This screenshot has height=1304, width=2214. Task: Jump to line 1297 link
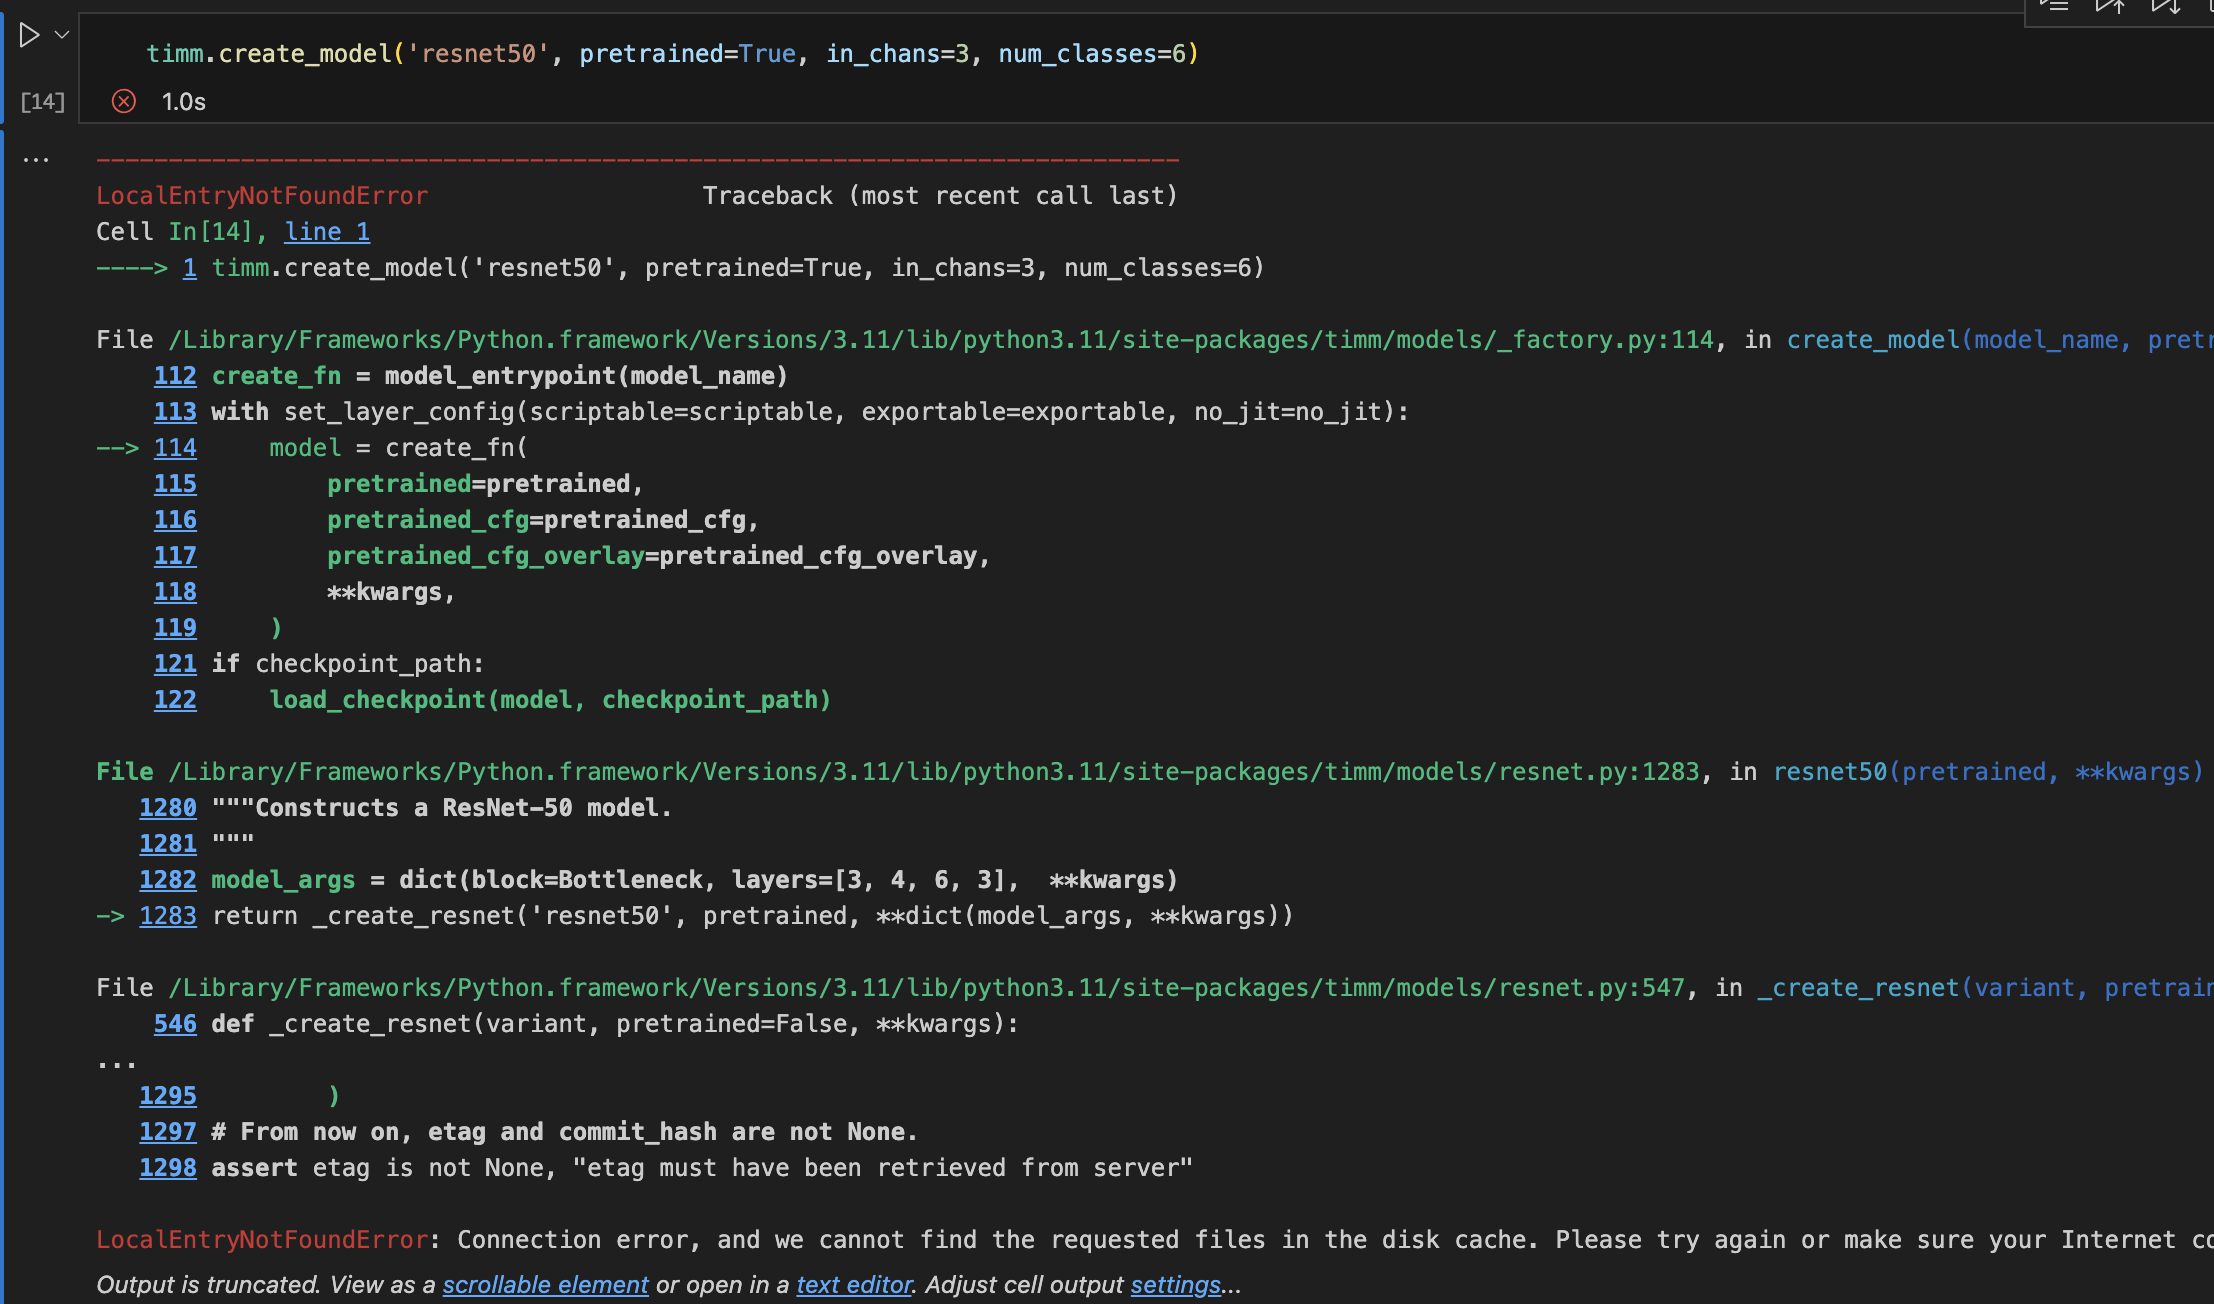[x=168, y=1132]
